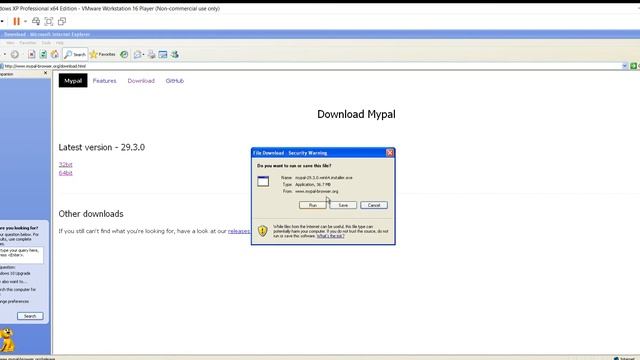Click the "Other downloads" heading
The width and height of the screenshot is (640, 360).
(x=91, y=214)
